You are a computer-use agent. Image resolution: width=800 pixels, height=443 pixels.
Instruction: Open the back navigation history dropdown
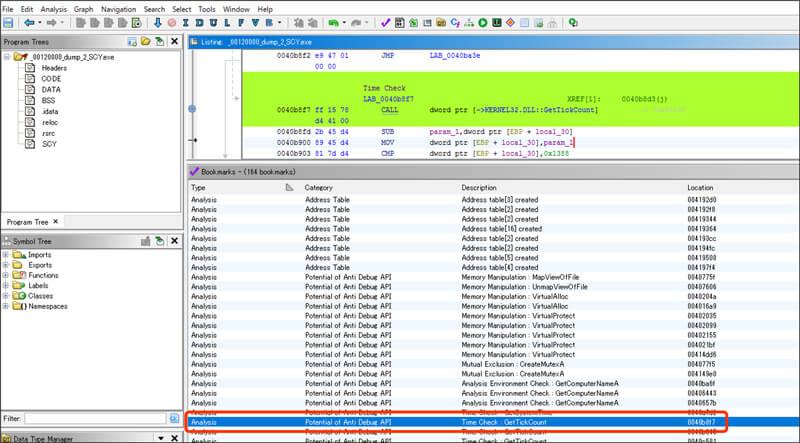click(x=40, y=23)
